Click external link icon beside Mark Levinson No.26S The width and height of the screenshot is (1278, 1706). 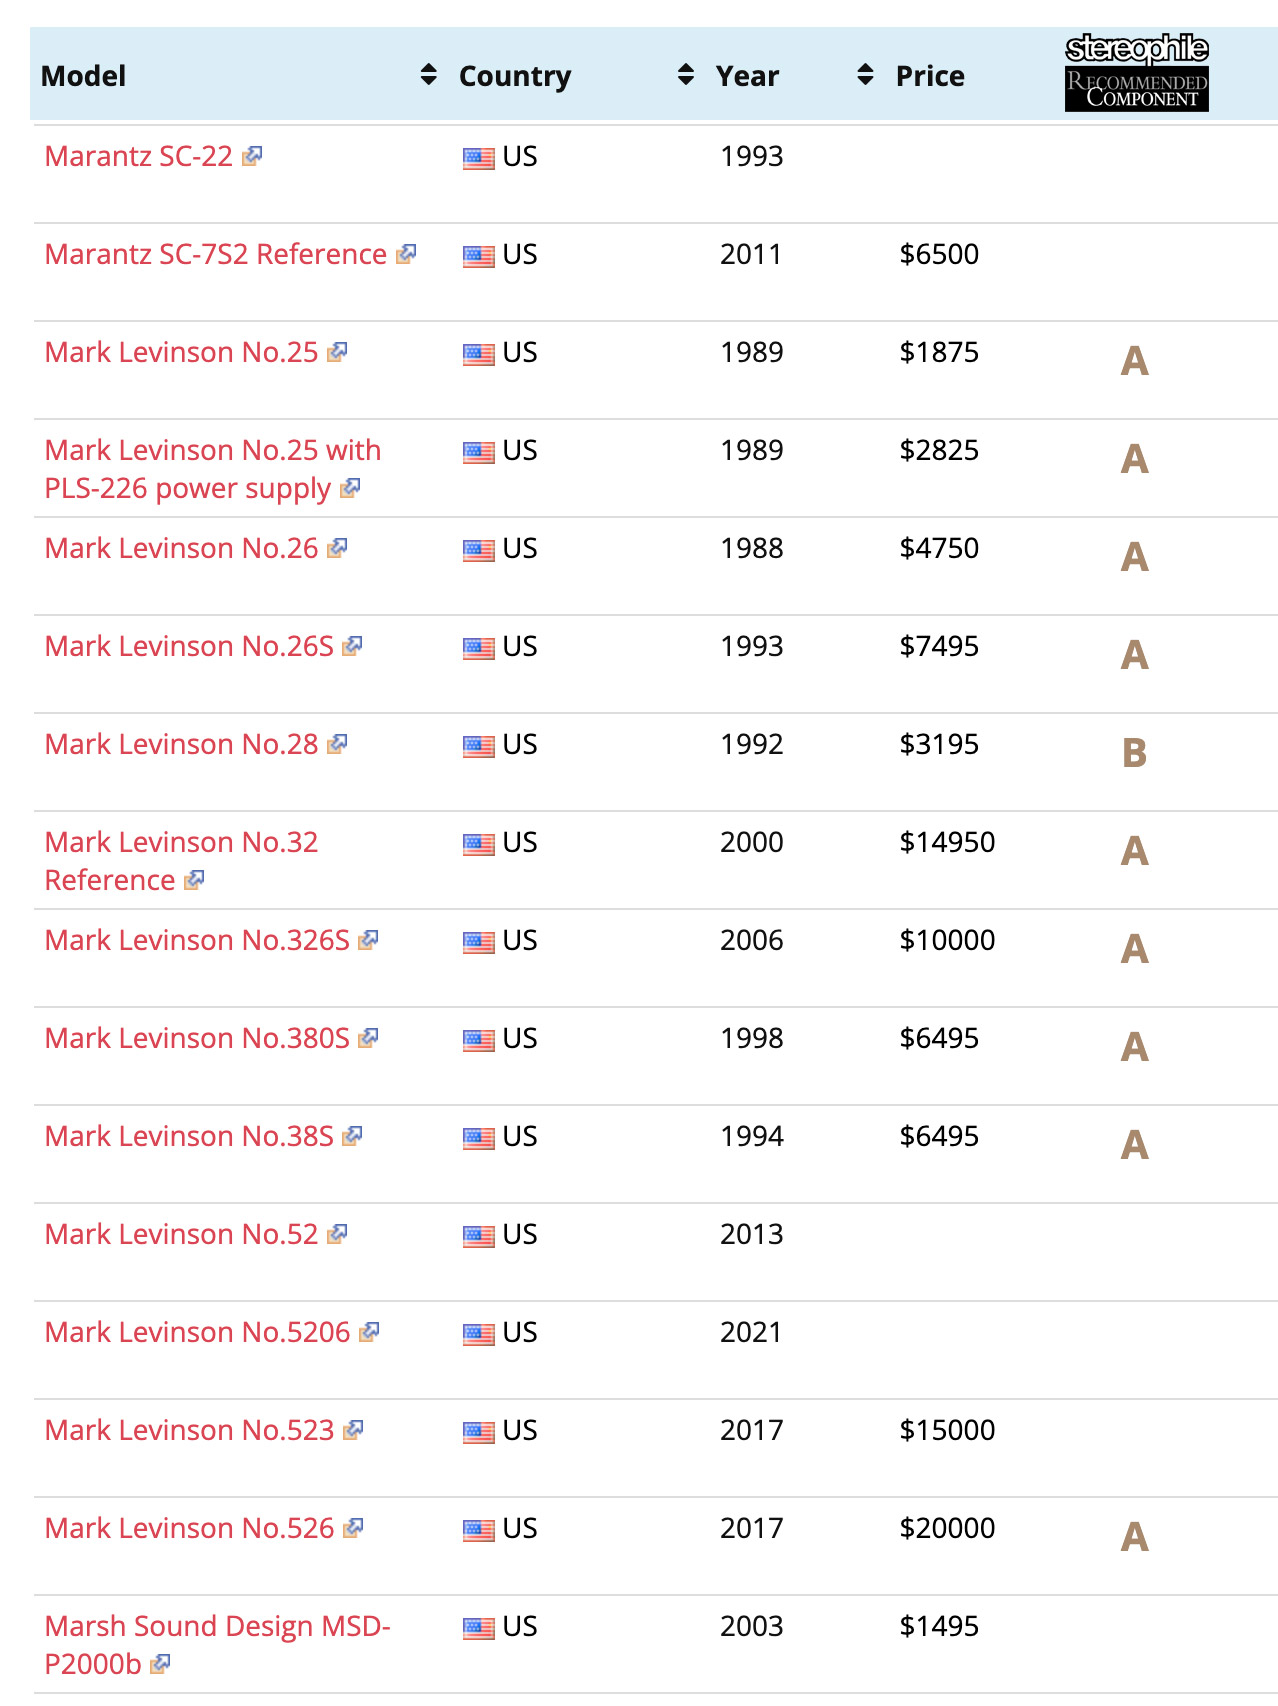(352, 646)
